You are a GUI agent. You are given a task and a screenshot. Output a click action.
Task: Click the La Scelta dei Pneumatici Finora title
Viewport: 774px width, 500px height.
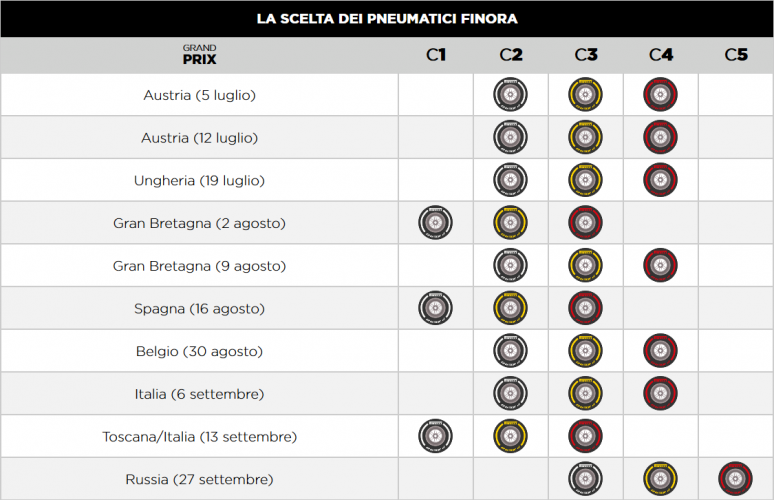click(x=387, y=19)
